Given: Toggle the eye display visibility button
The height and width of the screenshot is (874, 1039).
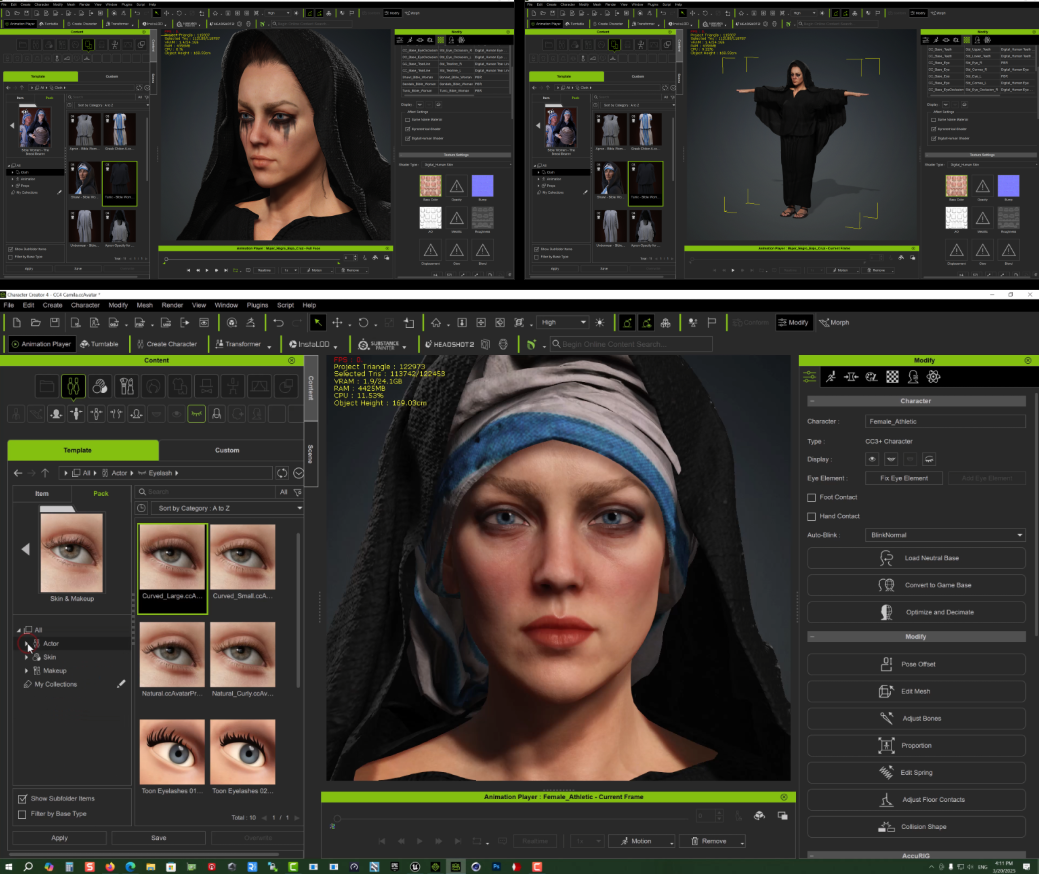Looking at the screenshot, I should [872, 459].
